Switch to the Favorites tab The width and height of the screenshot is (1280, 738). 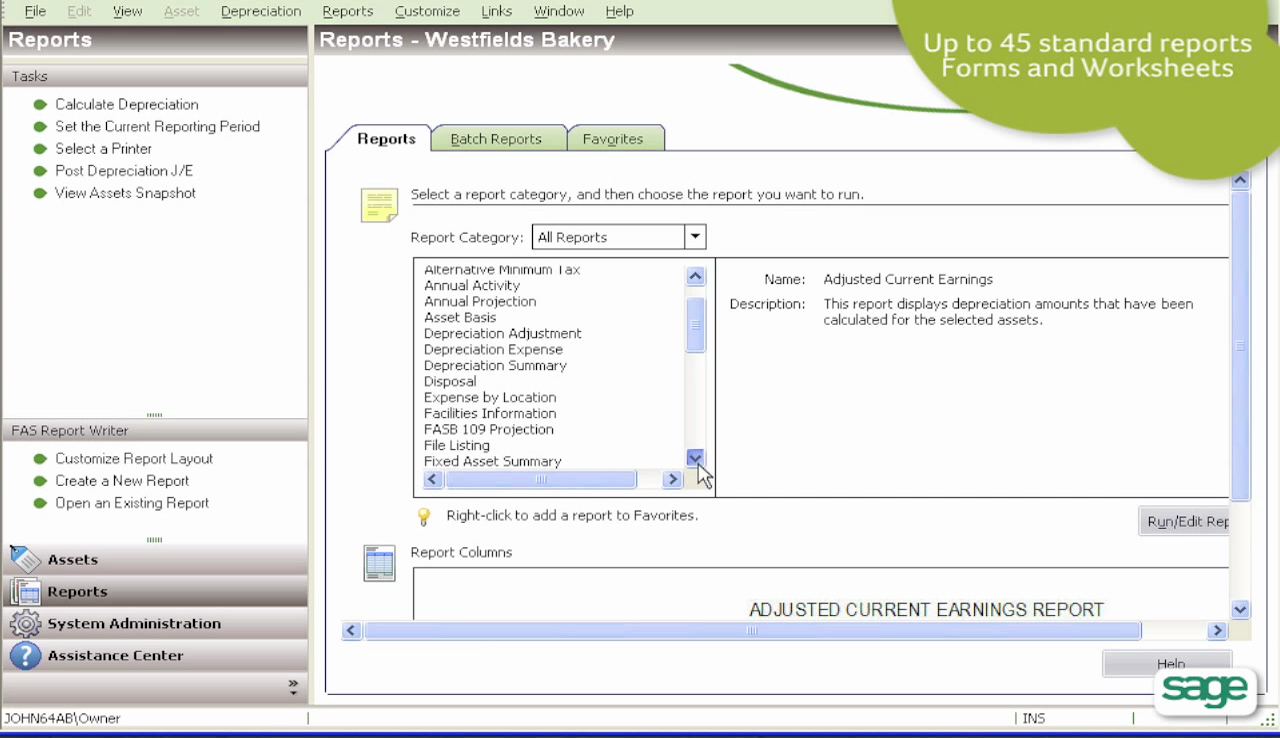pyautogui.click(x=613, y=139)
